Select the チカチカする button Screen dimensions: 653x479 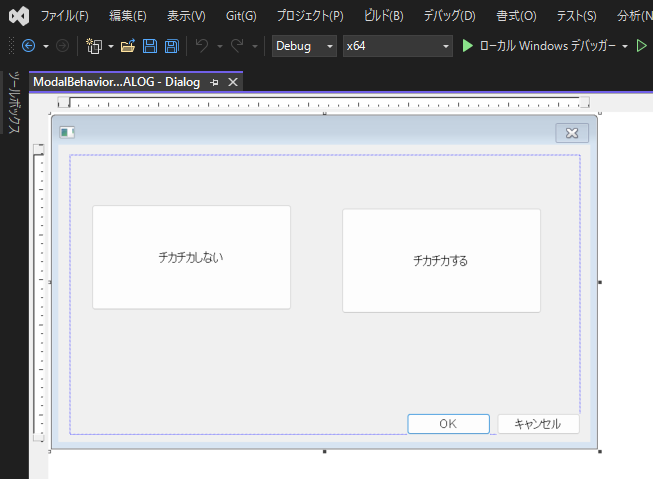[x=441, y=260]
